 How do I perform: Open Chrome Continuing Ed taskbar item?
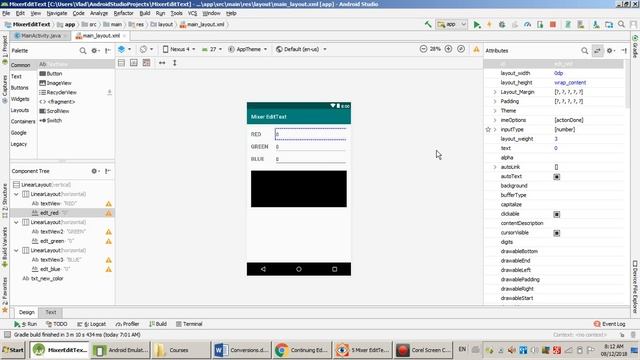(301, 350)
